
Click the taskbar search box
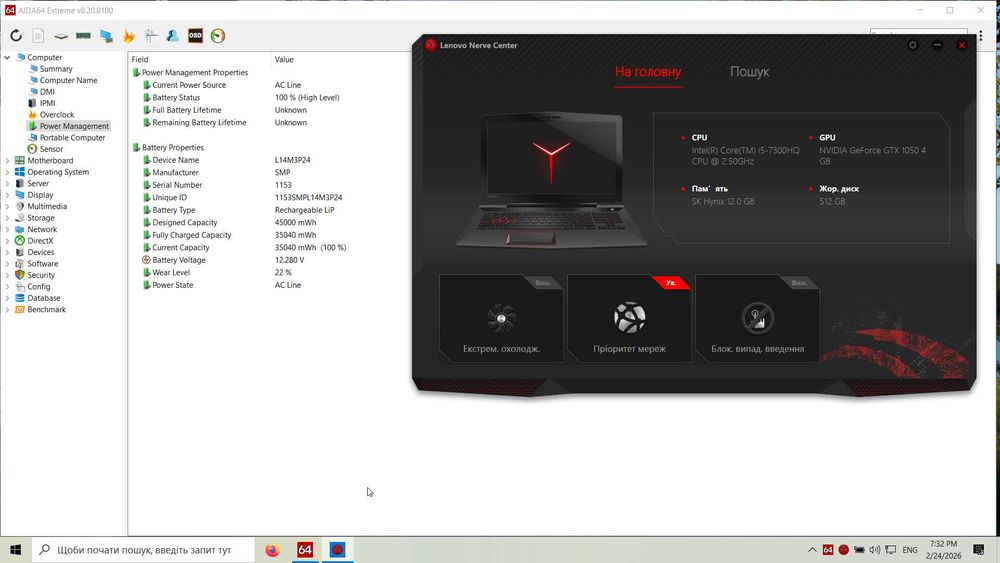tap(143, 550)
